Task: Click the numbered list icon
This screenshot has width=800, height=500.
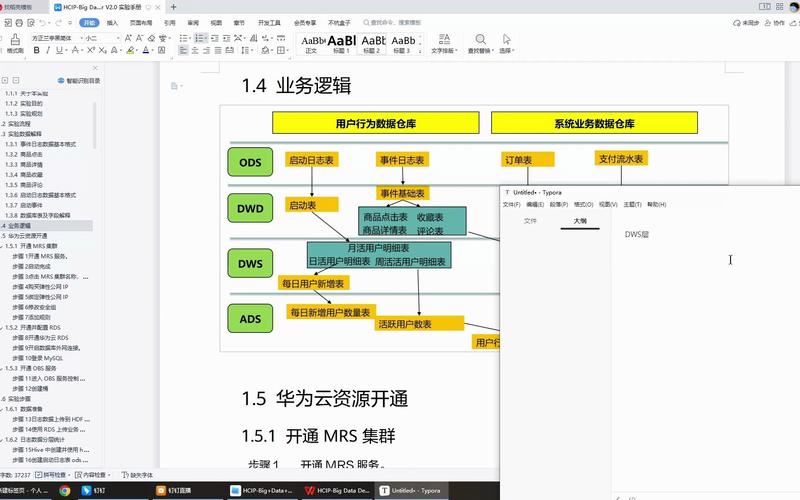Action: (x=201, y=38)
